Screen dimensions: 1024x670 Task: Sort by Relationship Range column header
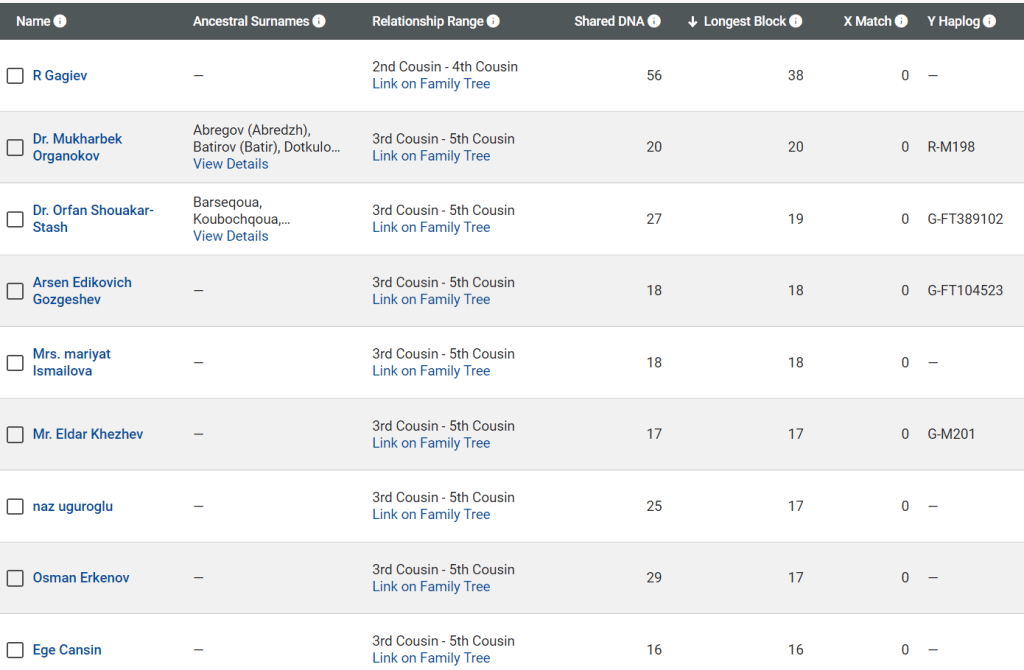427,21
